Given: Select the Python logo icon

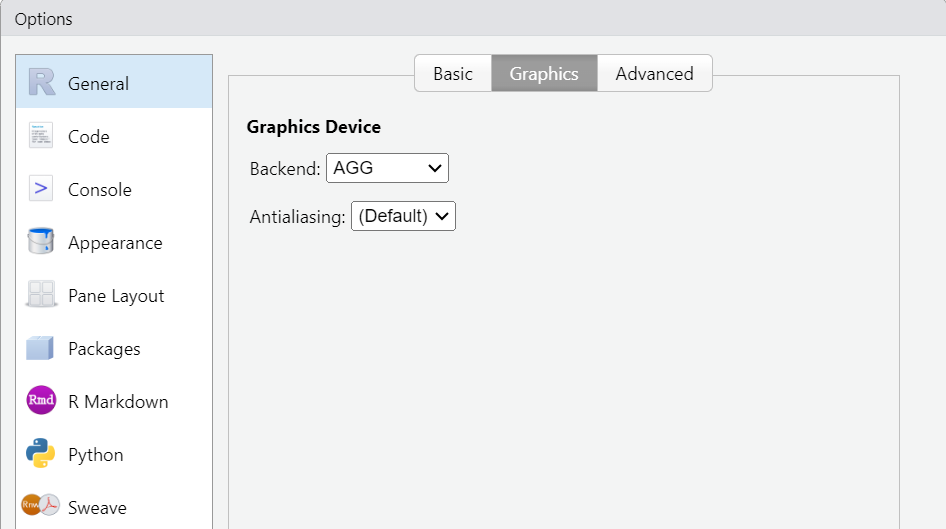Looking at the screenshot, I should pos(40,453).
